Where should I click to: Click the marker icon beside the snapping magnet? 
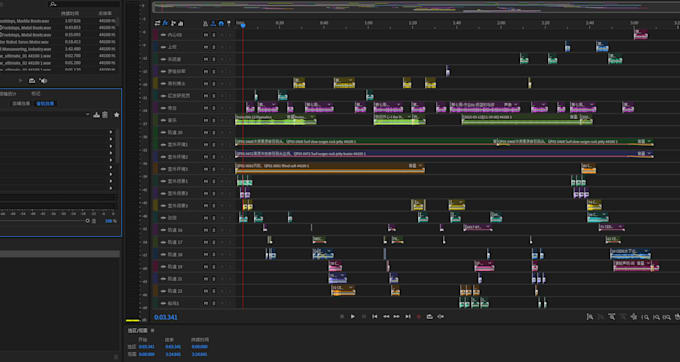(x=229, y=23)
